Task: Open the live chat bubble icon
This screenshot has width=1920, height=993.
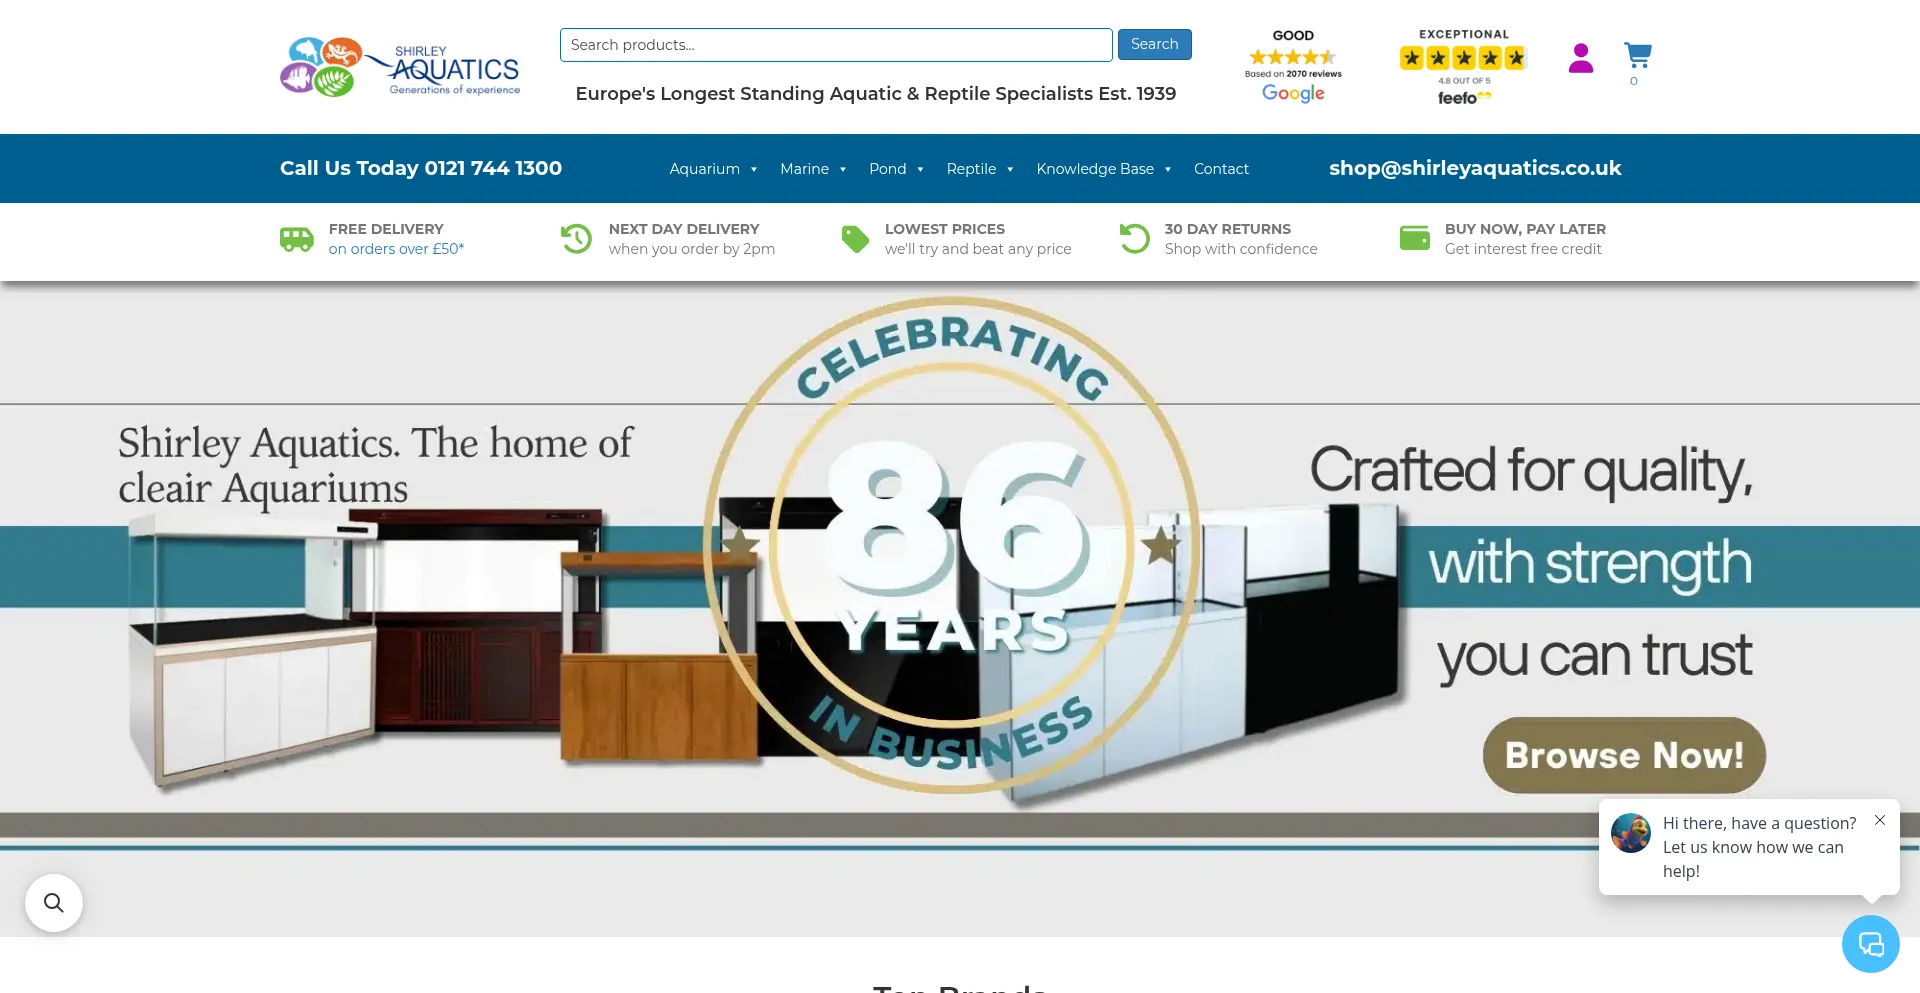Action: 1871,944
